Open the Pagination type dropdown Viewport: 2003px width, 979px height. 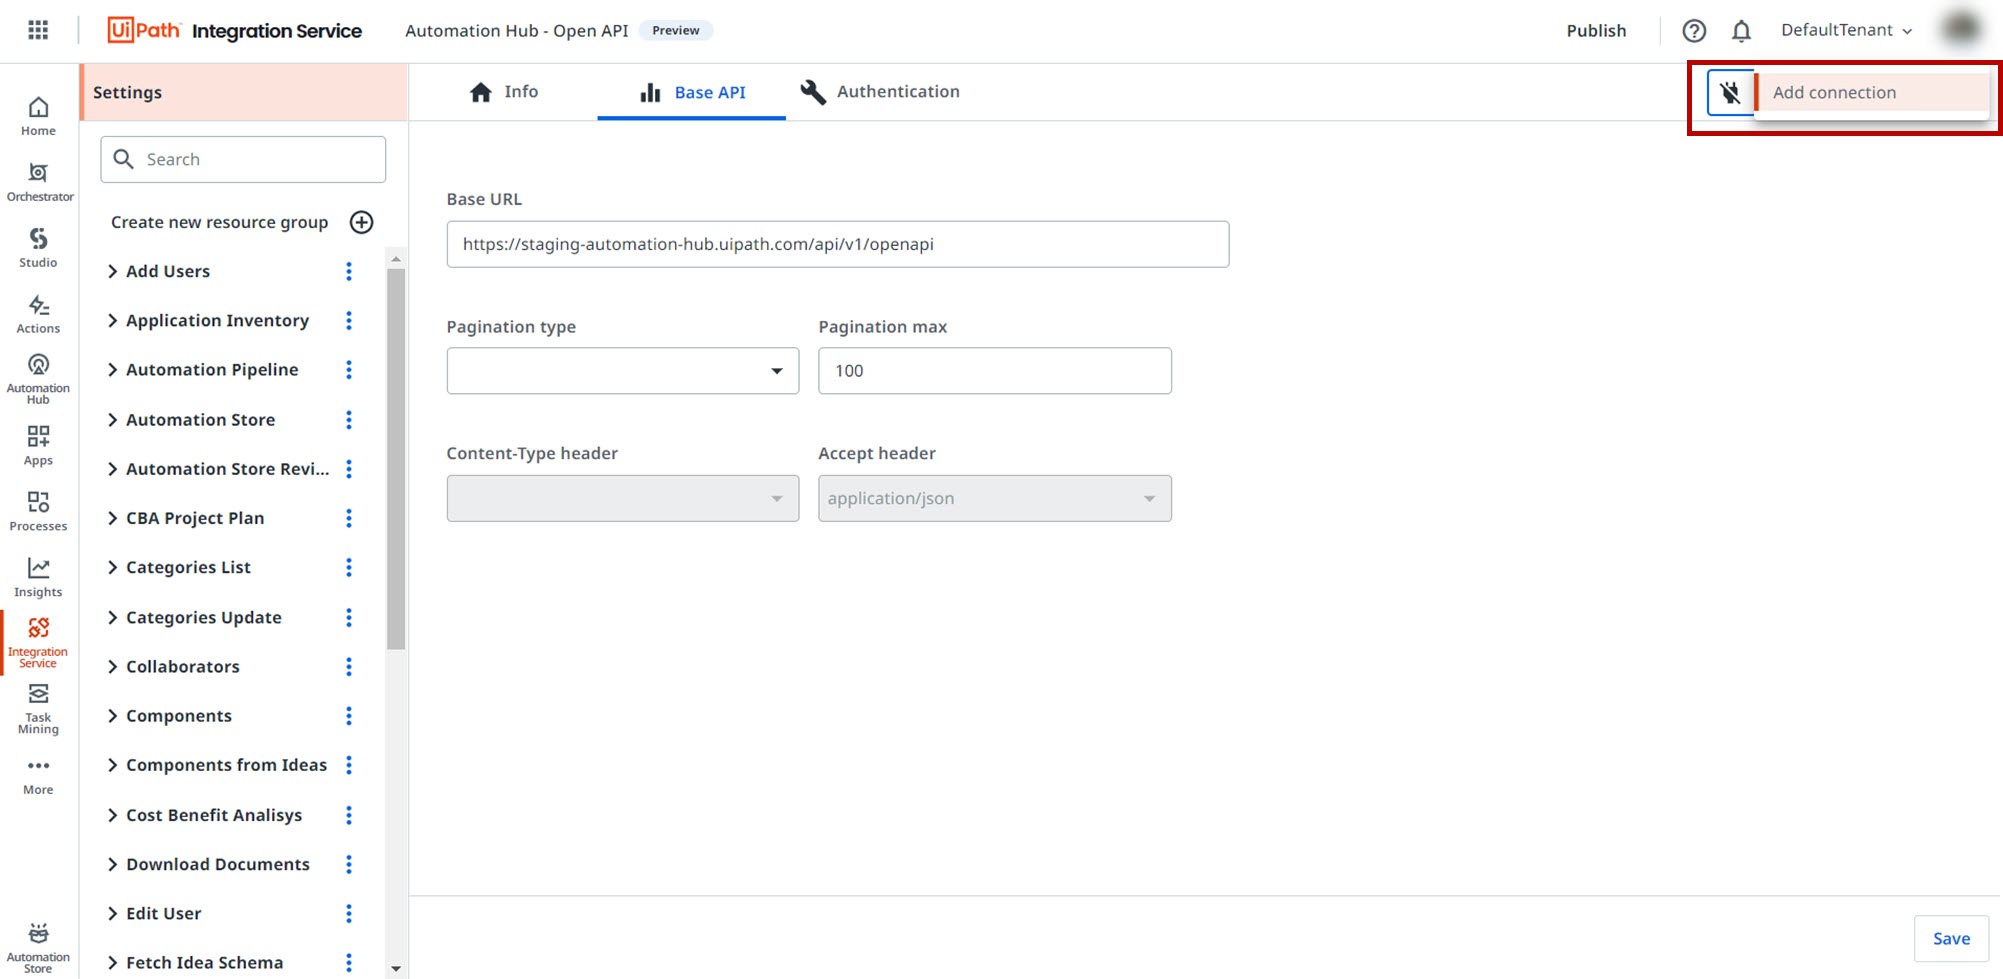coord(623,371)
